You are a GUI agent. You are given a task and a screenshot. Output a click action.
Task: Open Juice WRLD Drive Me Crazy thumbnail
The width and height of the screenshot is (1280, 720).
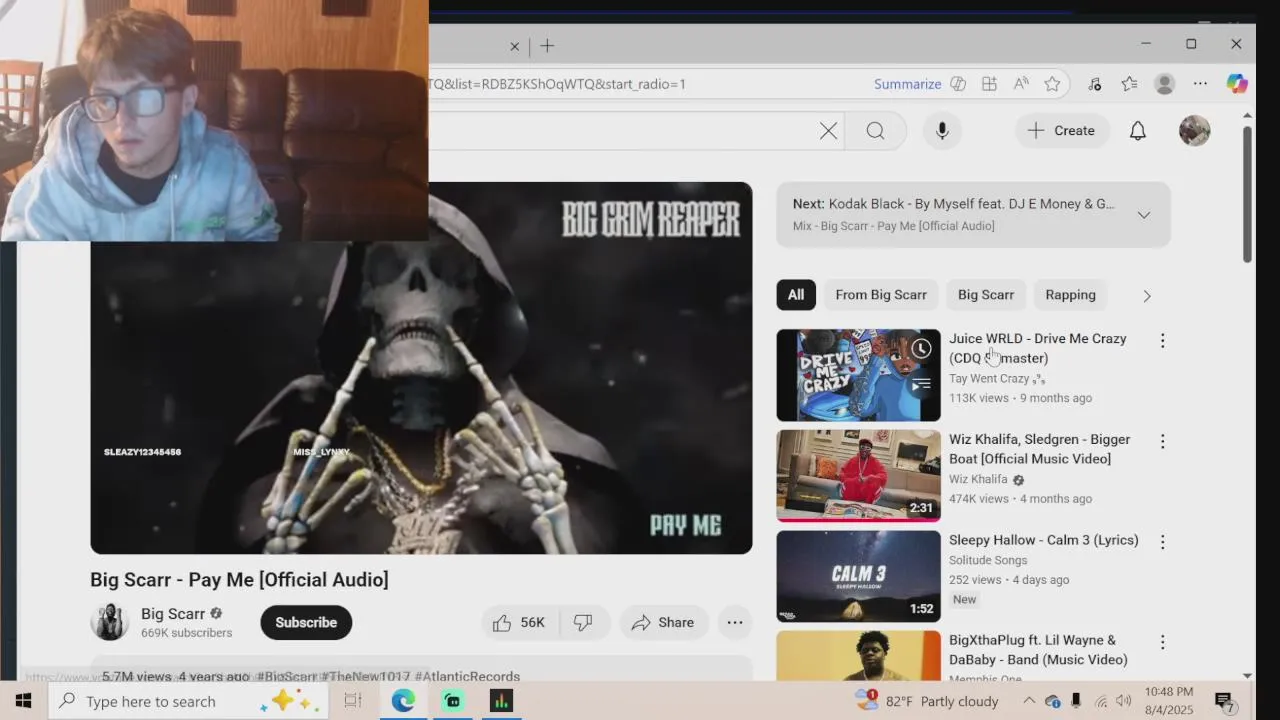pos(858,375)
